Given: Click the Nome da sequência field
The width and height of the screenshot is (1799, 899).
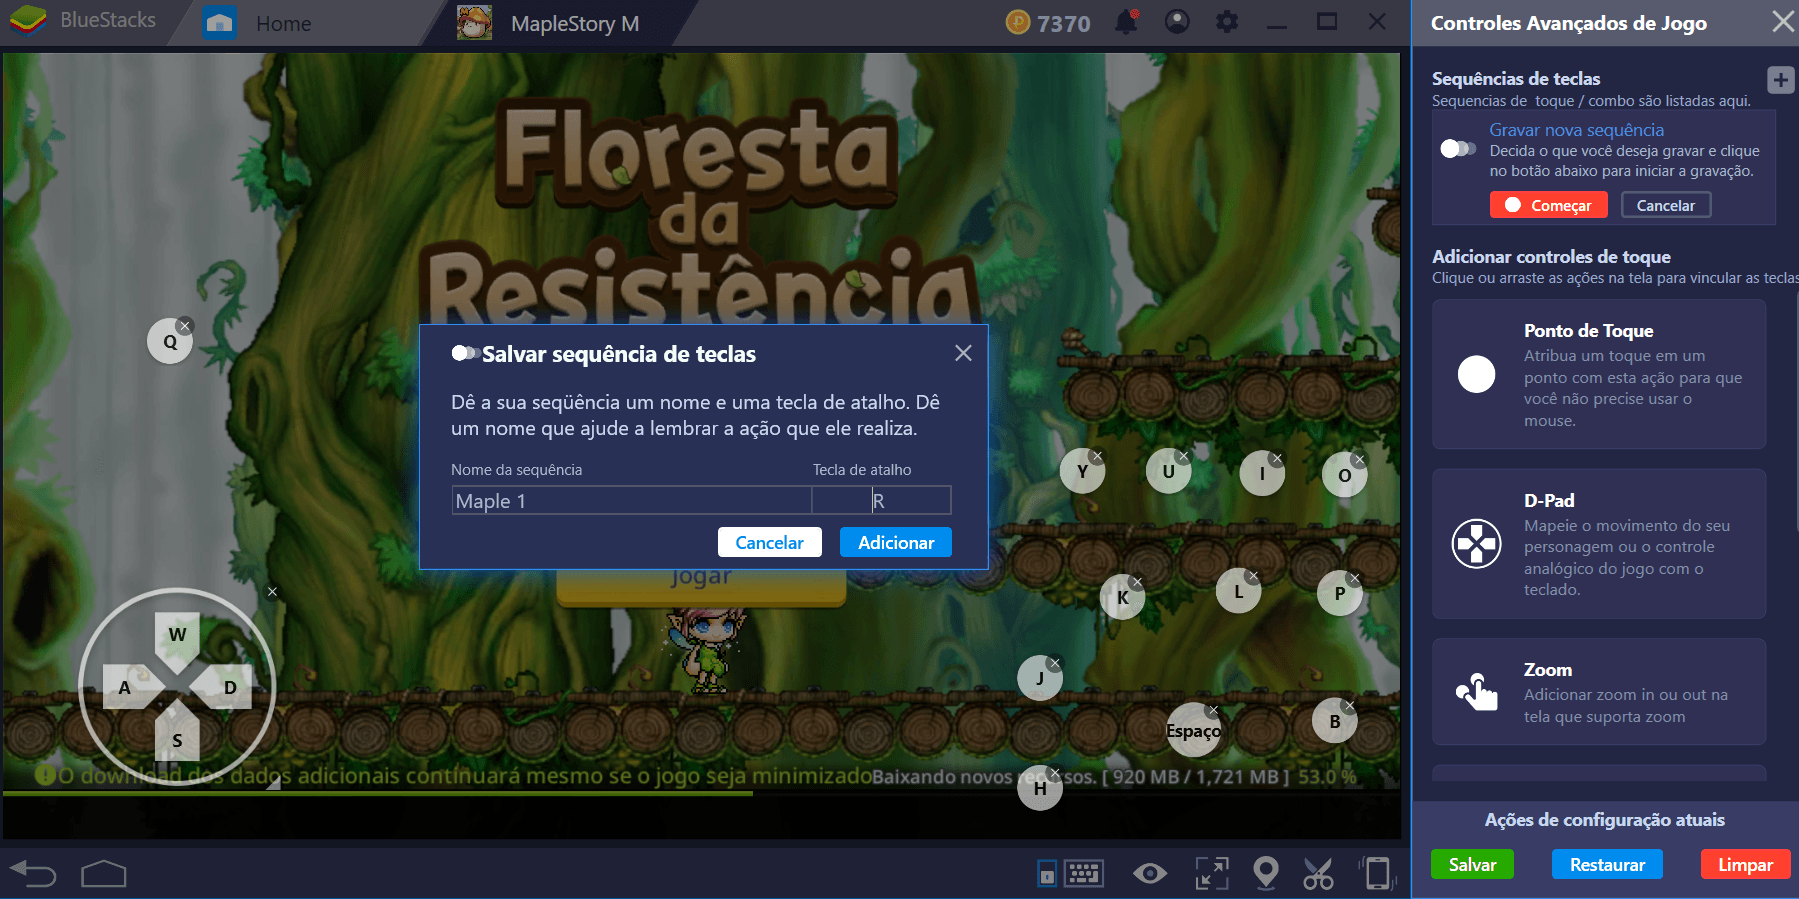Looking at the screenshot, I should pyautogui.click(x=632, y=500).
